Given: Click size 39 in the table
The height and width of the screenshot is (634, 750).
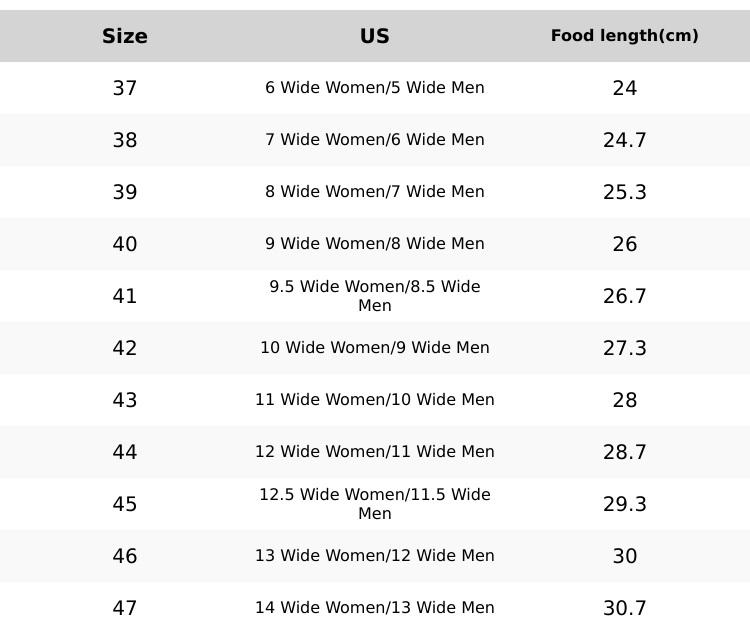Looking at the screenshot, I should pyautogui.click(x=125, y=192).
